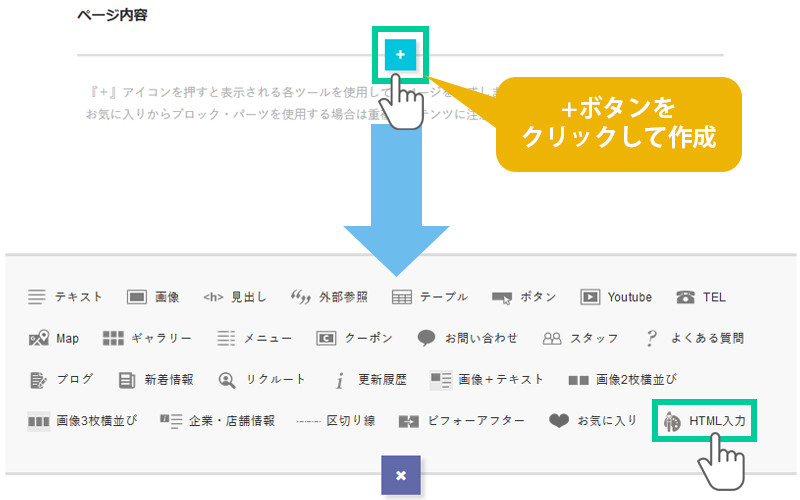Insert a 区切り線 divider line
This screenshot has width=800, height=500.
(336, 421)
